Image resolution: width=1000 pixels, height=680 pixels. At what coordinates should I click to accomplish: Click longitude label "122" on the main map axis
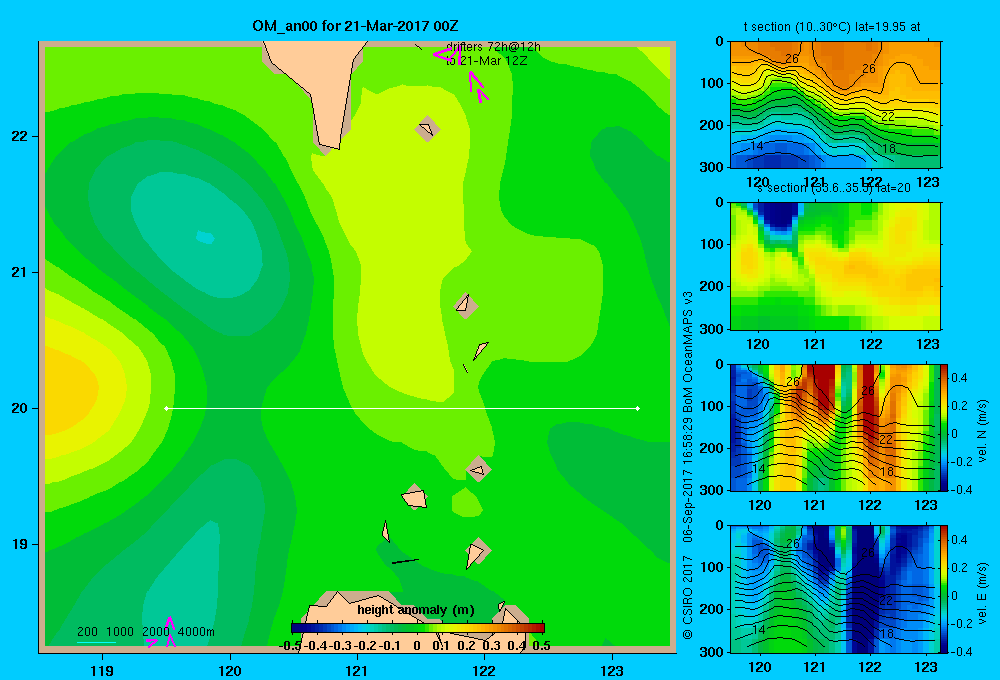484,670
